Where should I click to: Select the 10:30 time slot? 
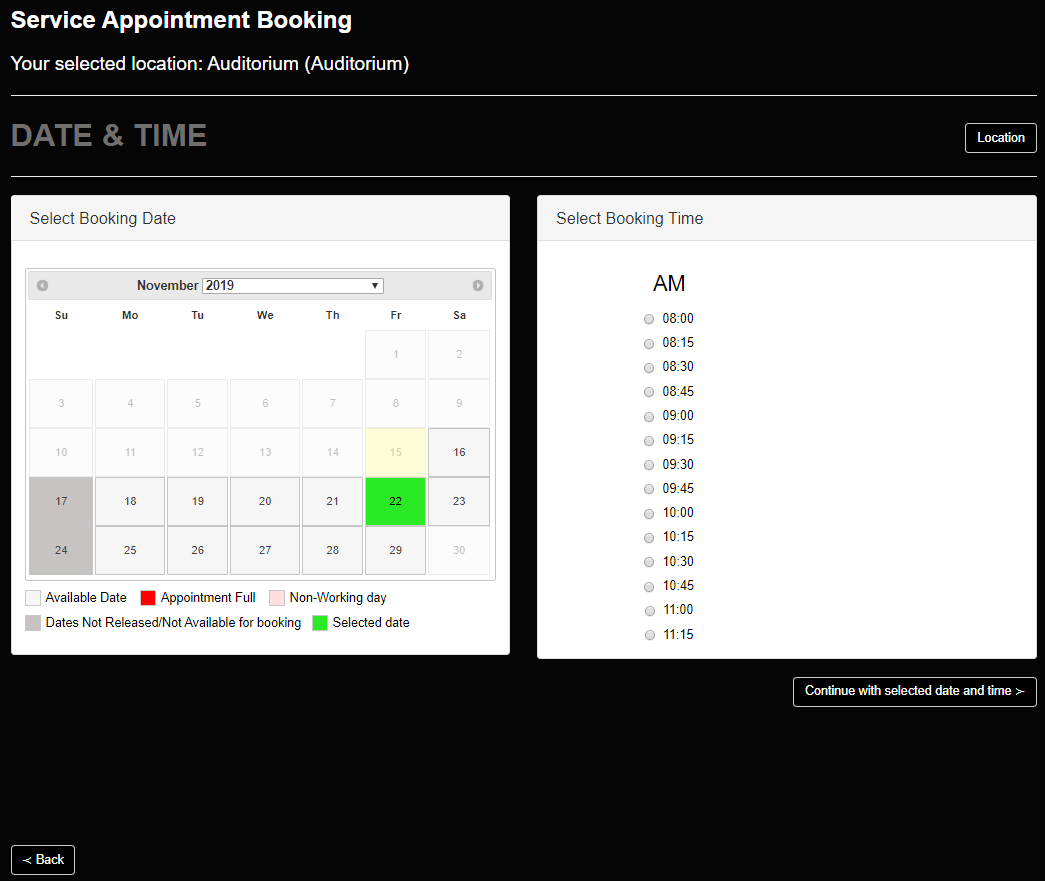tap(649, 562)
